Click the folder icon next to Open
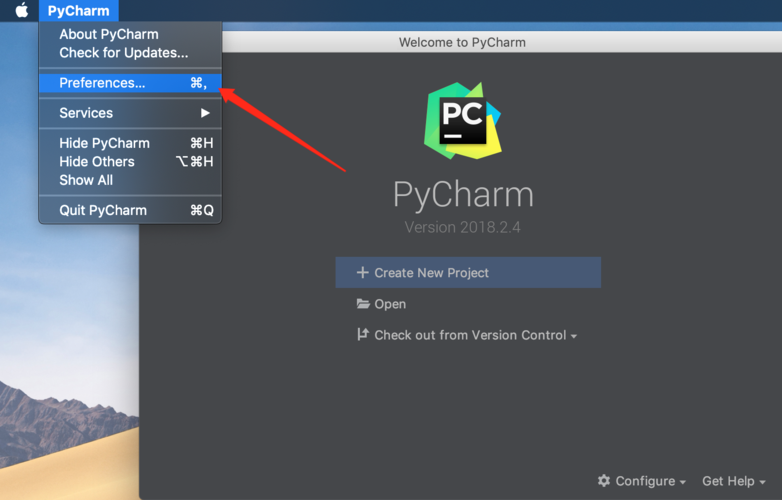This screenshot has width=782, height=500. click(x=363, y=304)
